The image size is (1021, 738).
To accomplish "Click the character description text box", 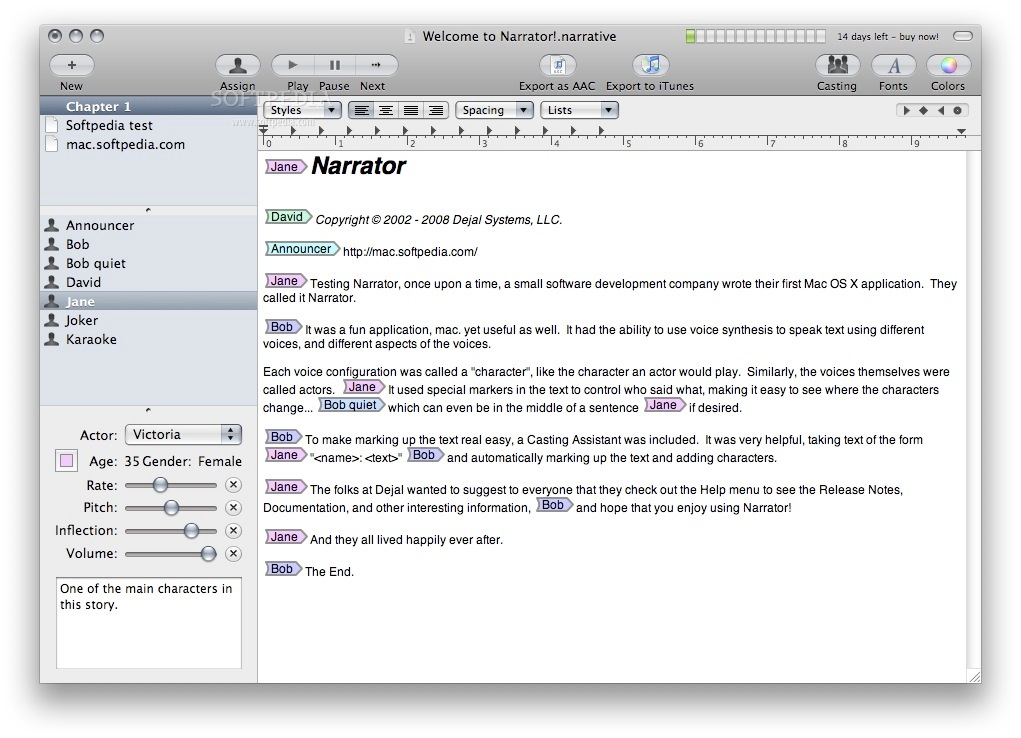I will pyautogui.click(x=148, y=623).
